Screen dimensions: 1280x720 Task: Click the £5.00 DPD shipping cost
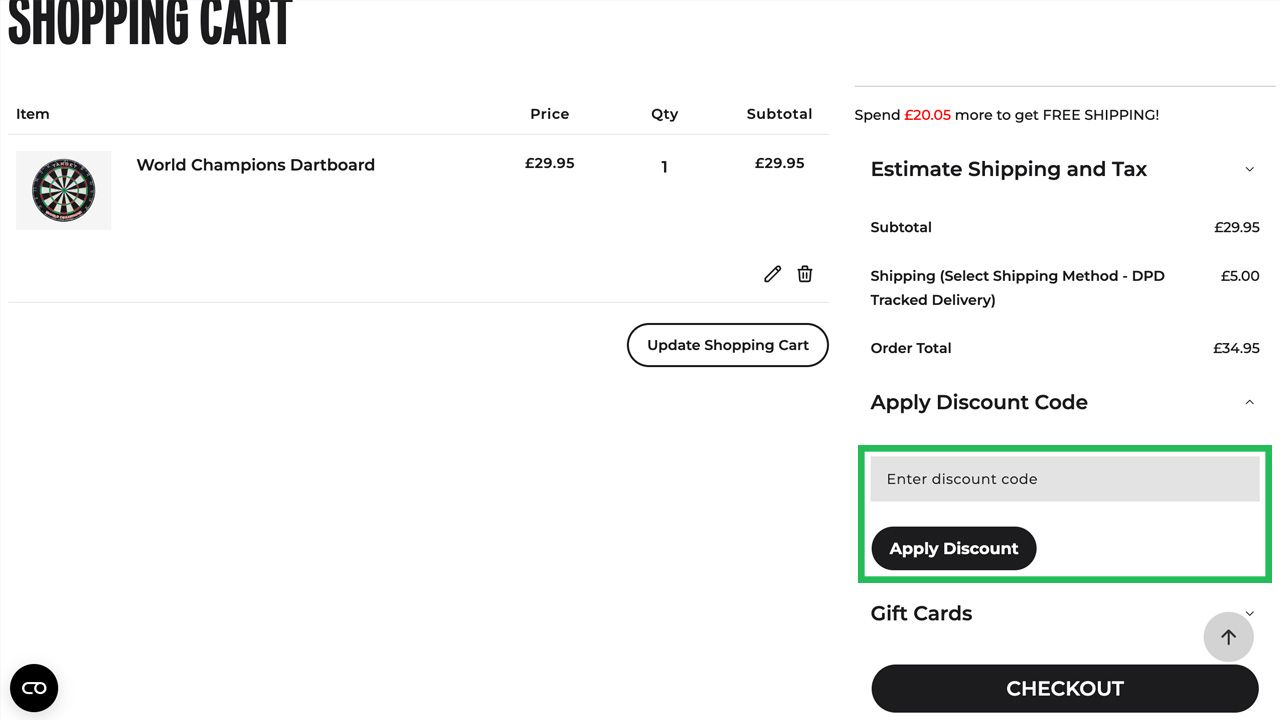click(x=1240, y=276)
